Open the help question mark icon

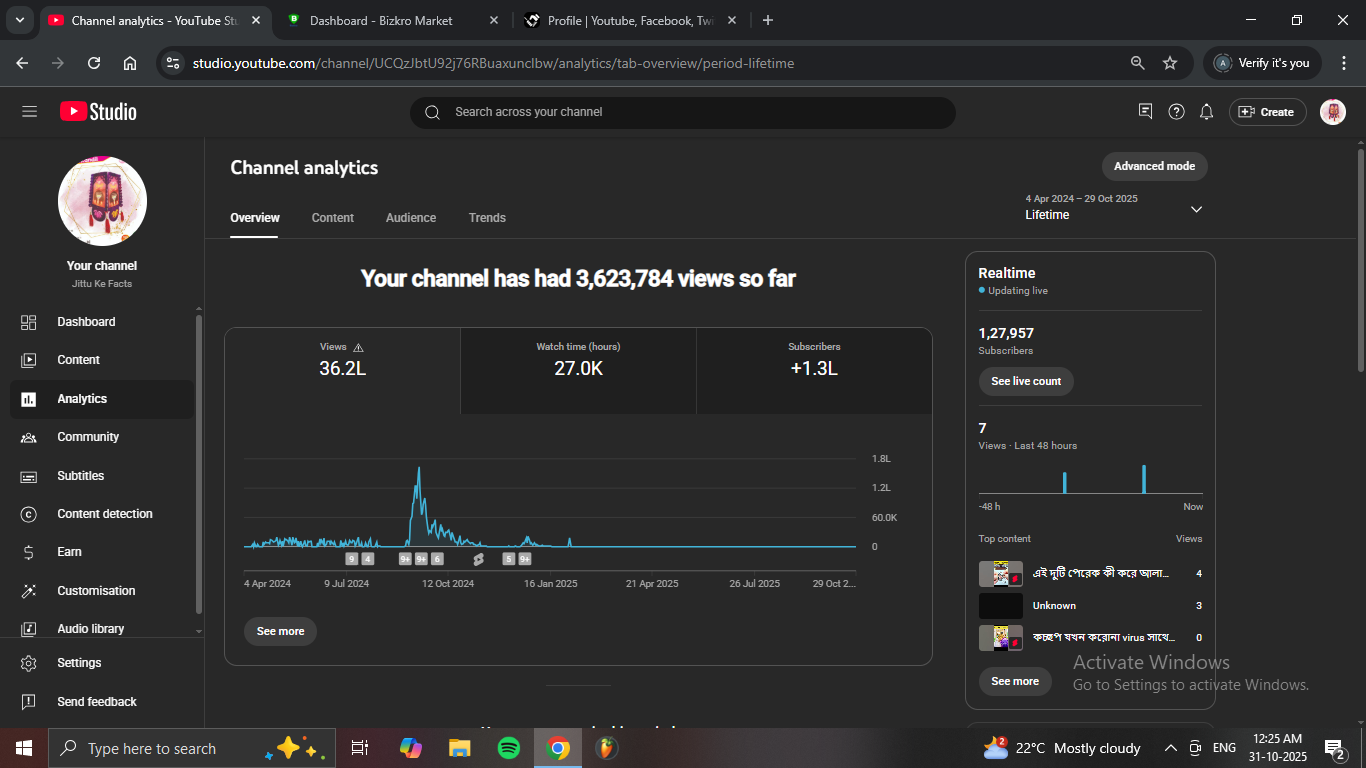[x=1177, y=112]
